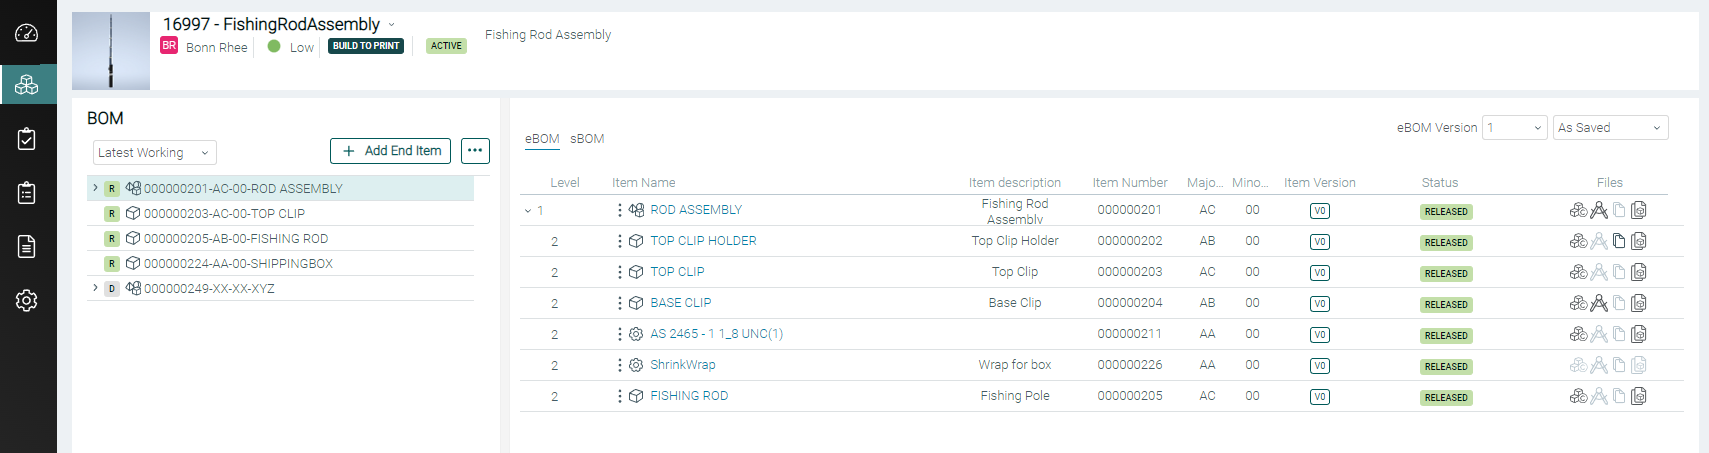Click CAD model files icon for ROD ASSEMBLY row
The width and height of the screenshot is (1709, 453).
[1578, 210]
